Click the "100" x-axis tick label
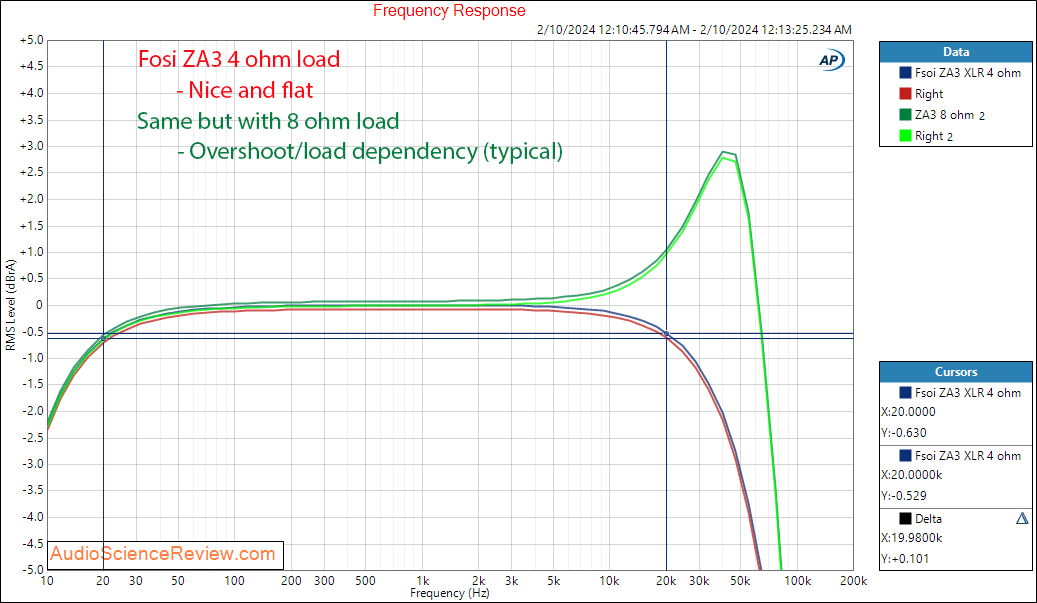This screenshot has width=1037, height=603. pyautogui.click(x=234, y=581)
